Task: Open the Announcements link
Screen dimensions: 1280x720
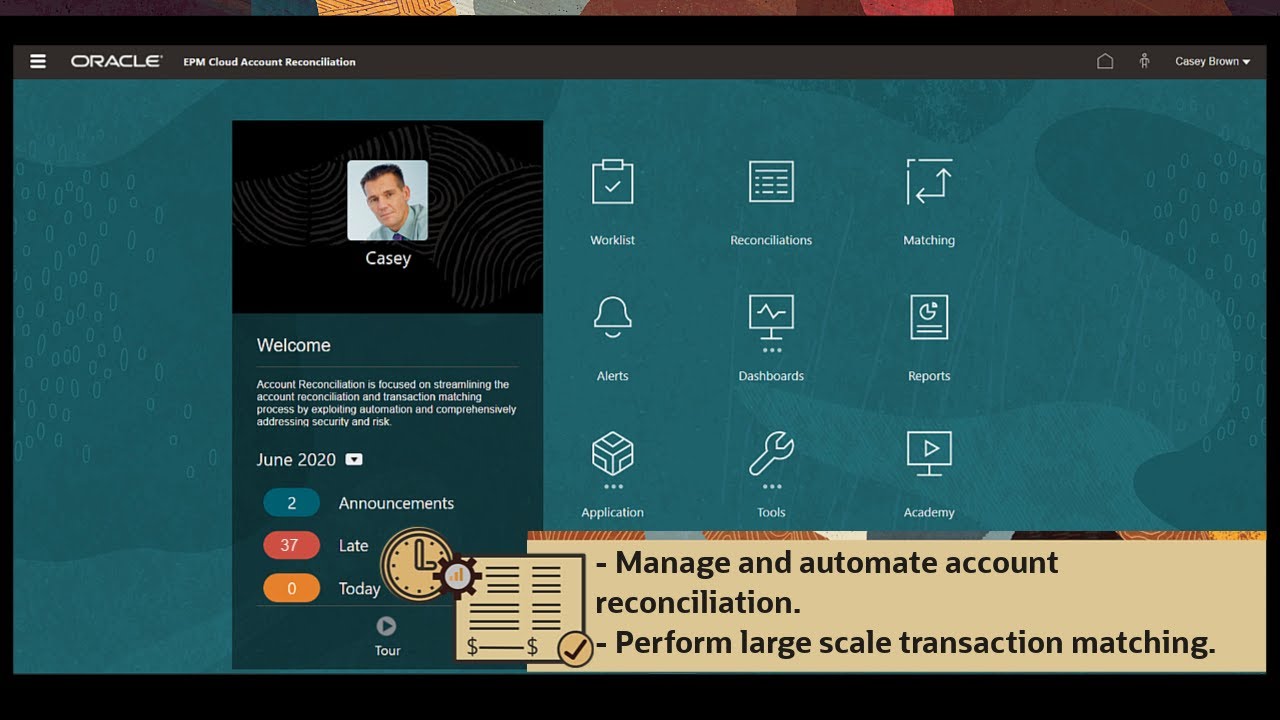Action: (x=396, y=503)
